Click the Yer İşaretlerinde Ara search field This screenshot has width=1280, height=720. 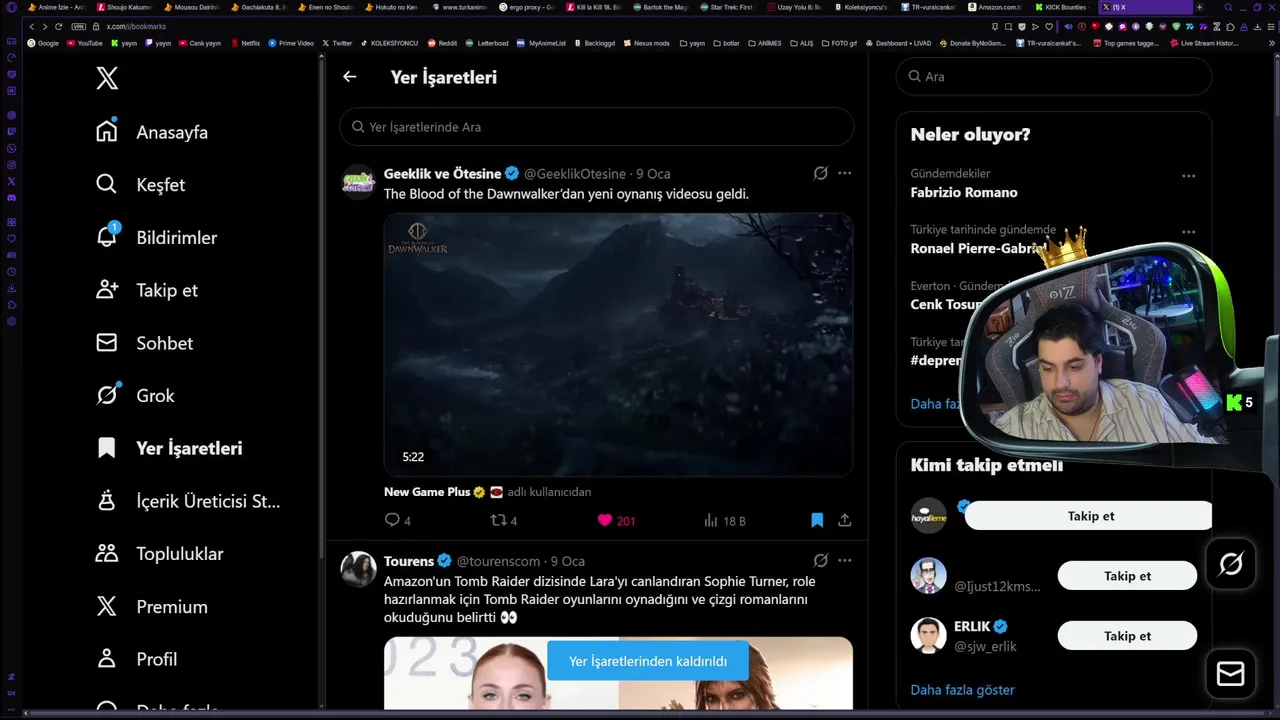coord(597,127)
